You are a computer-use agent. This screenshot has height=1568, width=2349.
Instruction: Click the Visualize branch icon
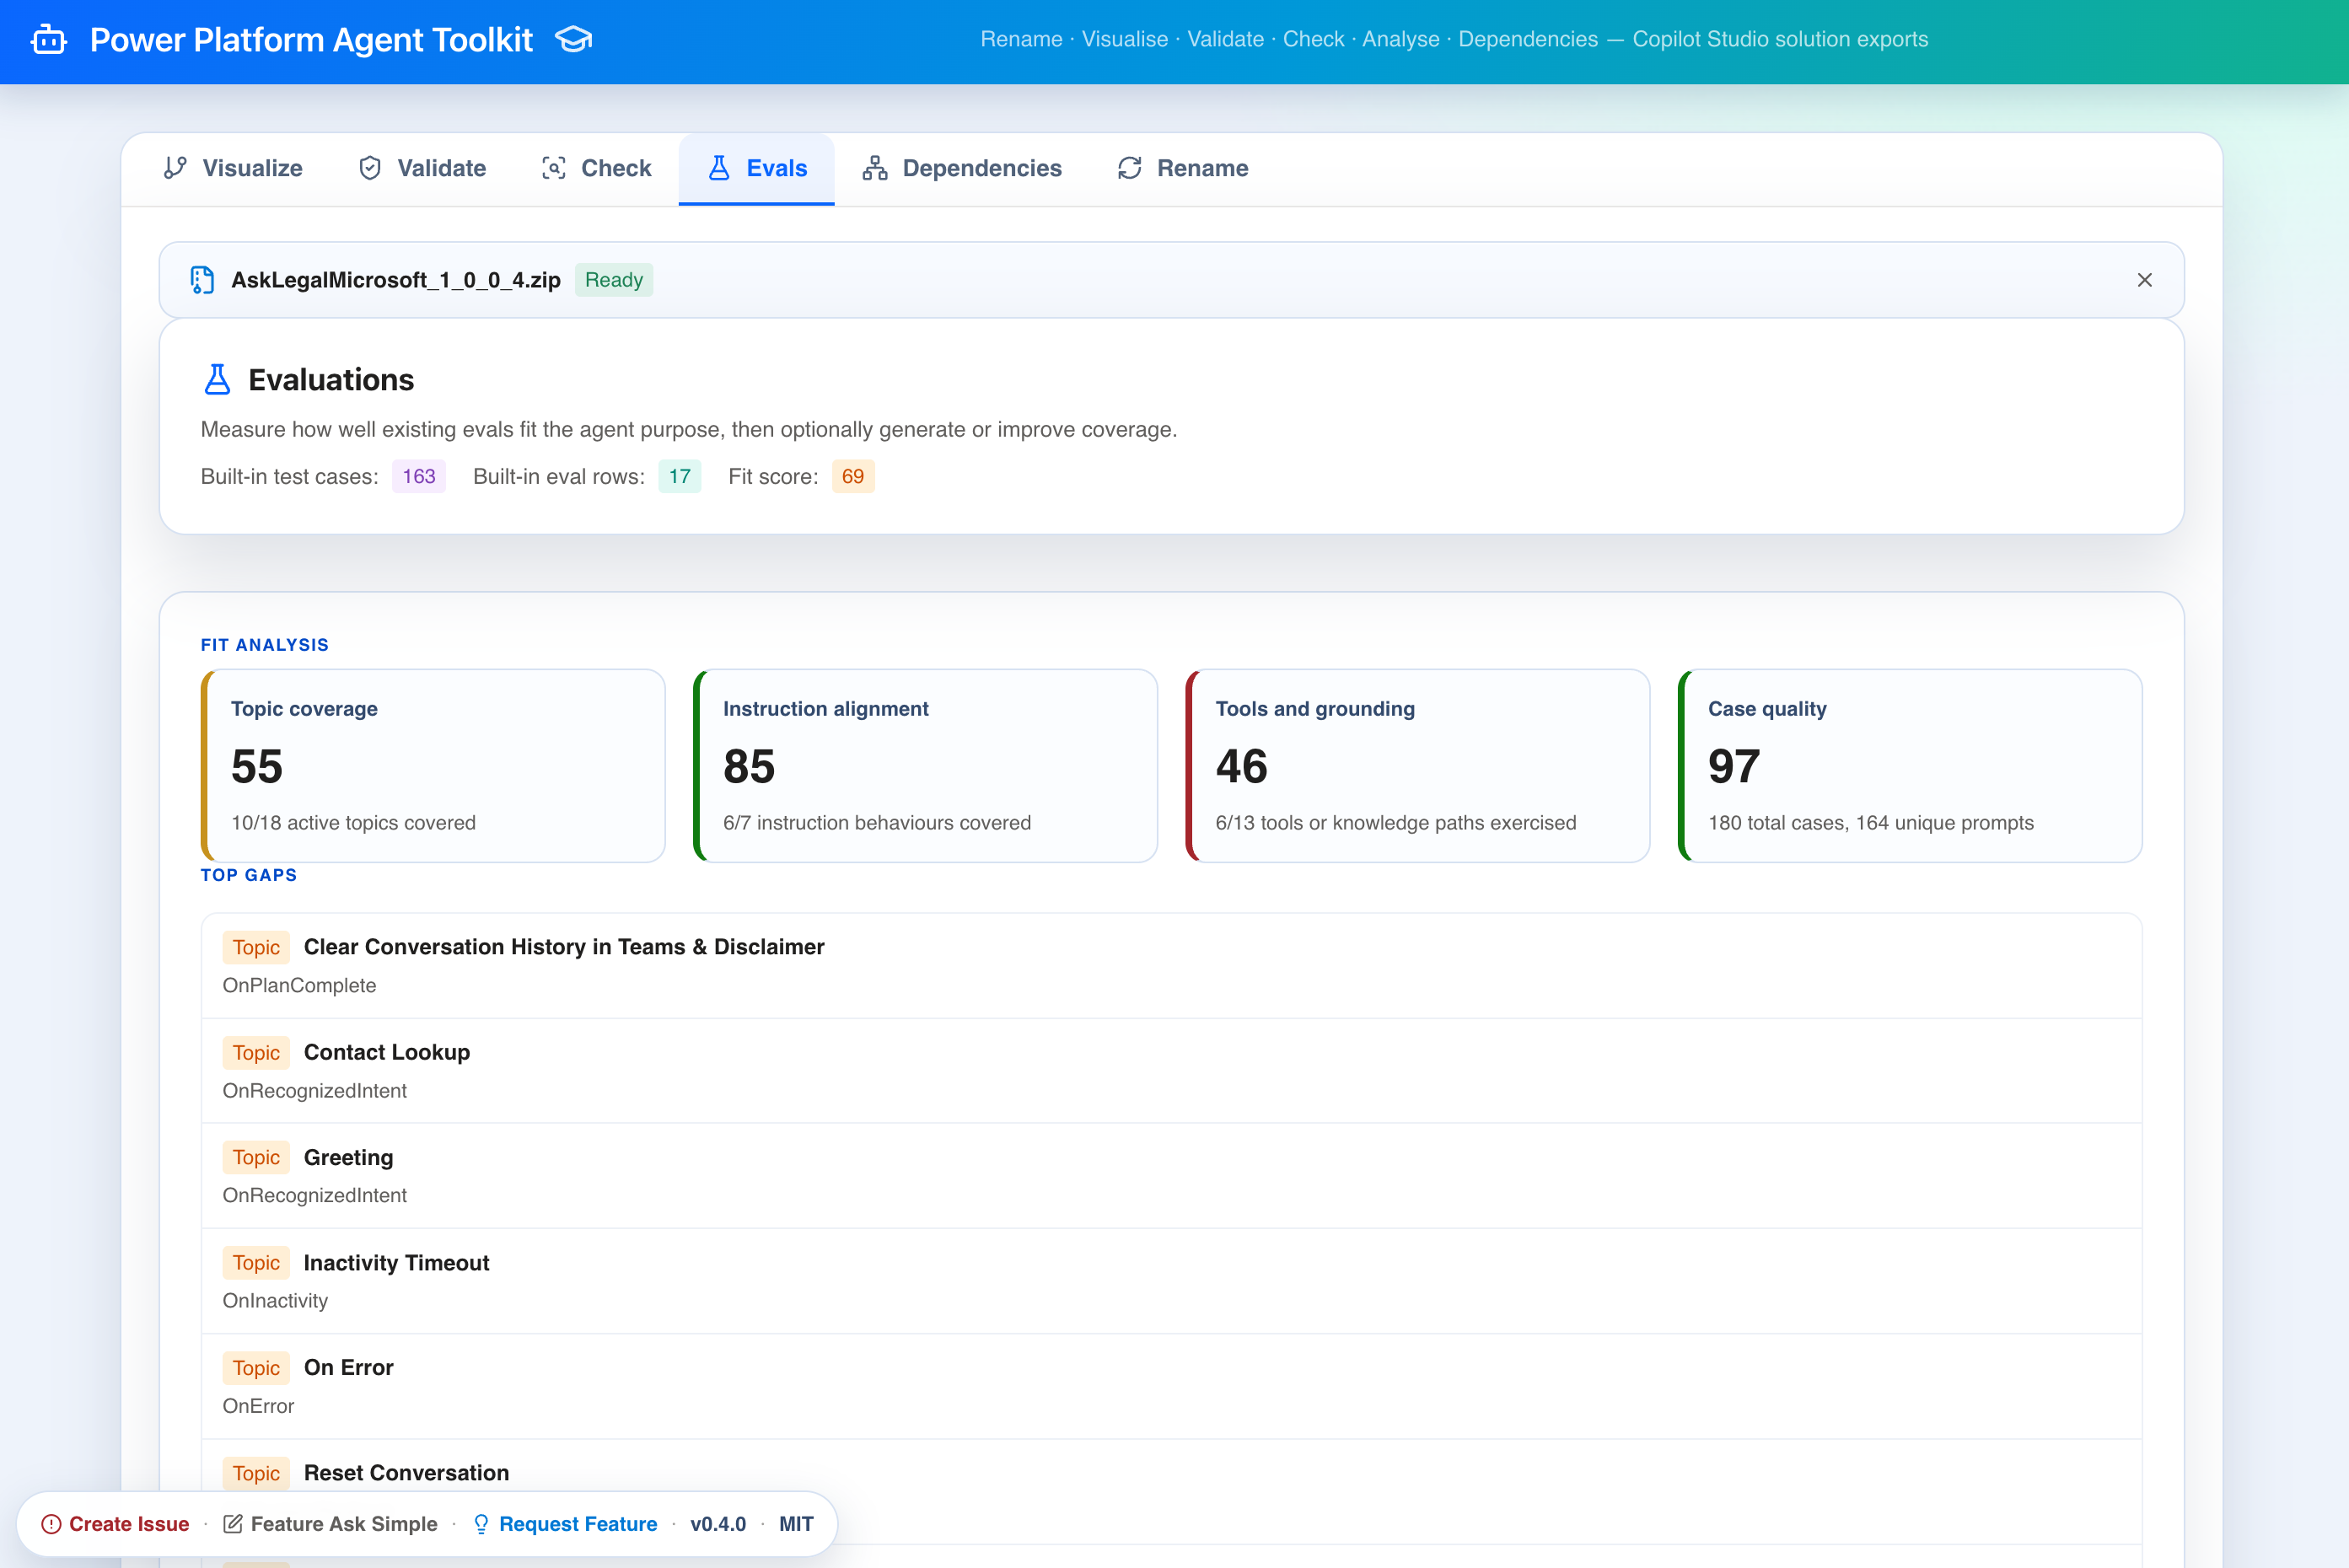tap(176, 168)
